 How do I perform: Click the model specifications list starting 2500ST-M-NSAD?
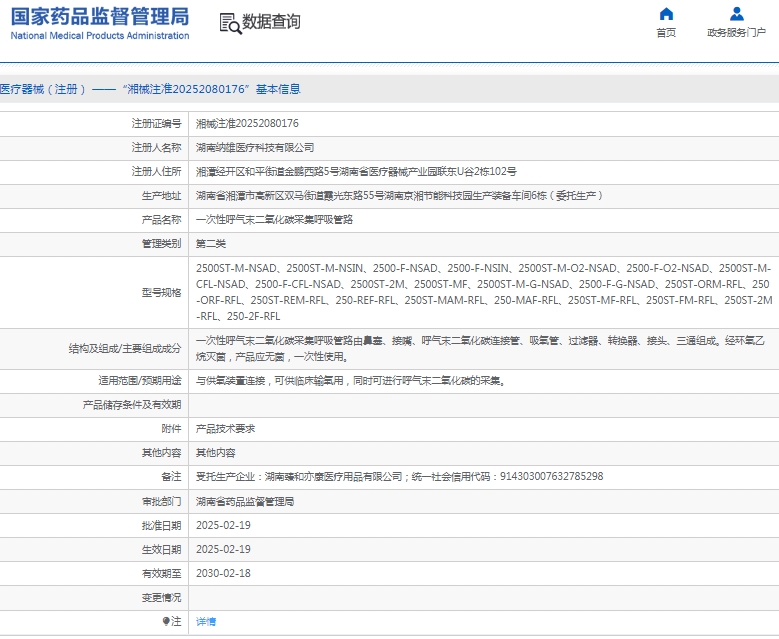pos(484,292)
